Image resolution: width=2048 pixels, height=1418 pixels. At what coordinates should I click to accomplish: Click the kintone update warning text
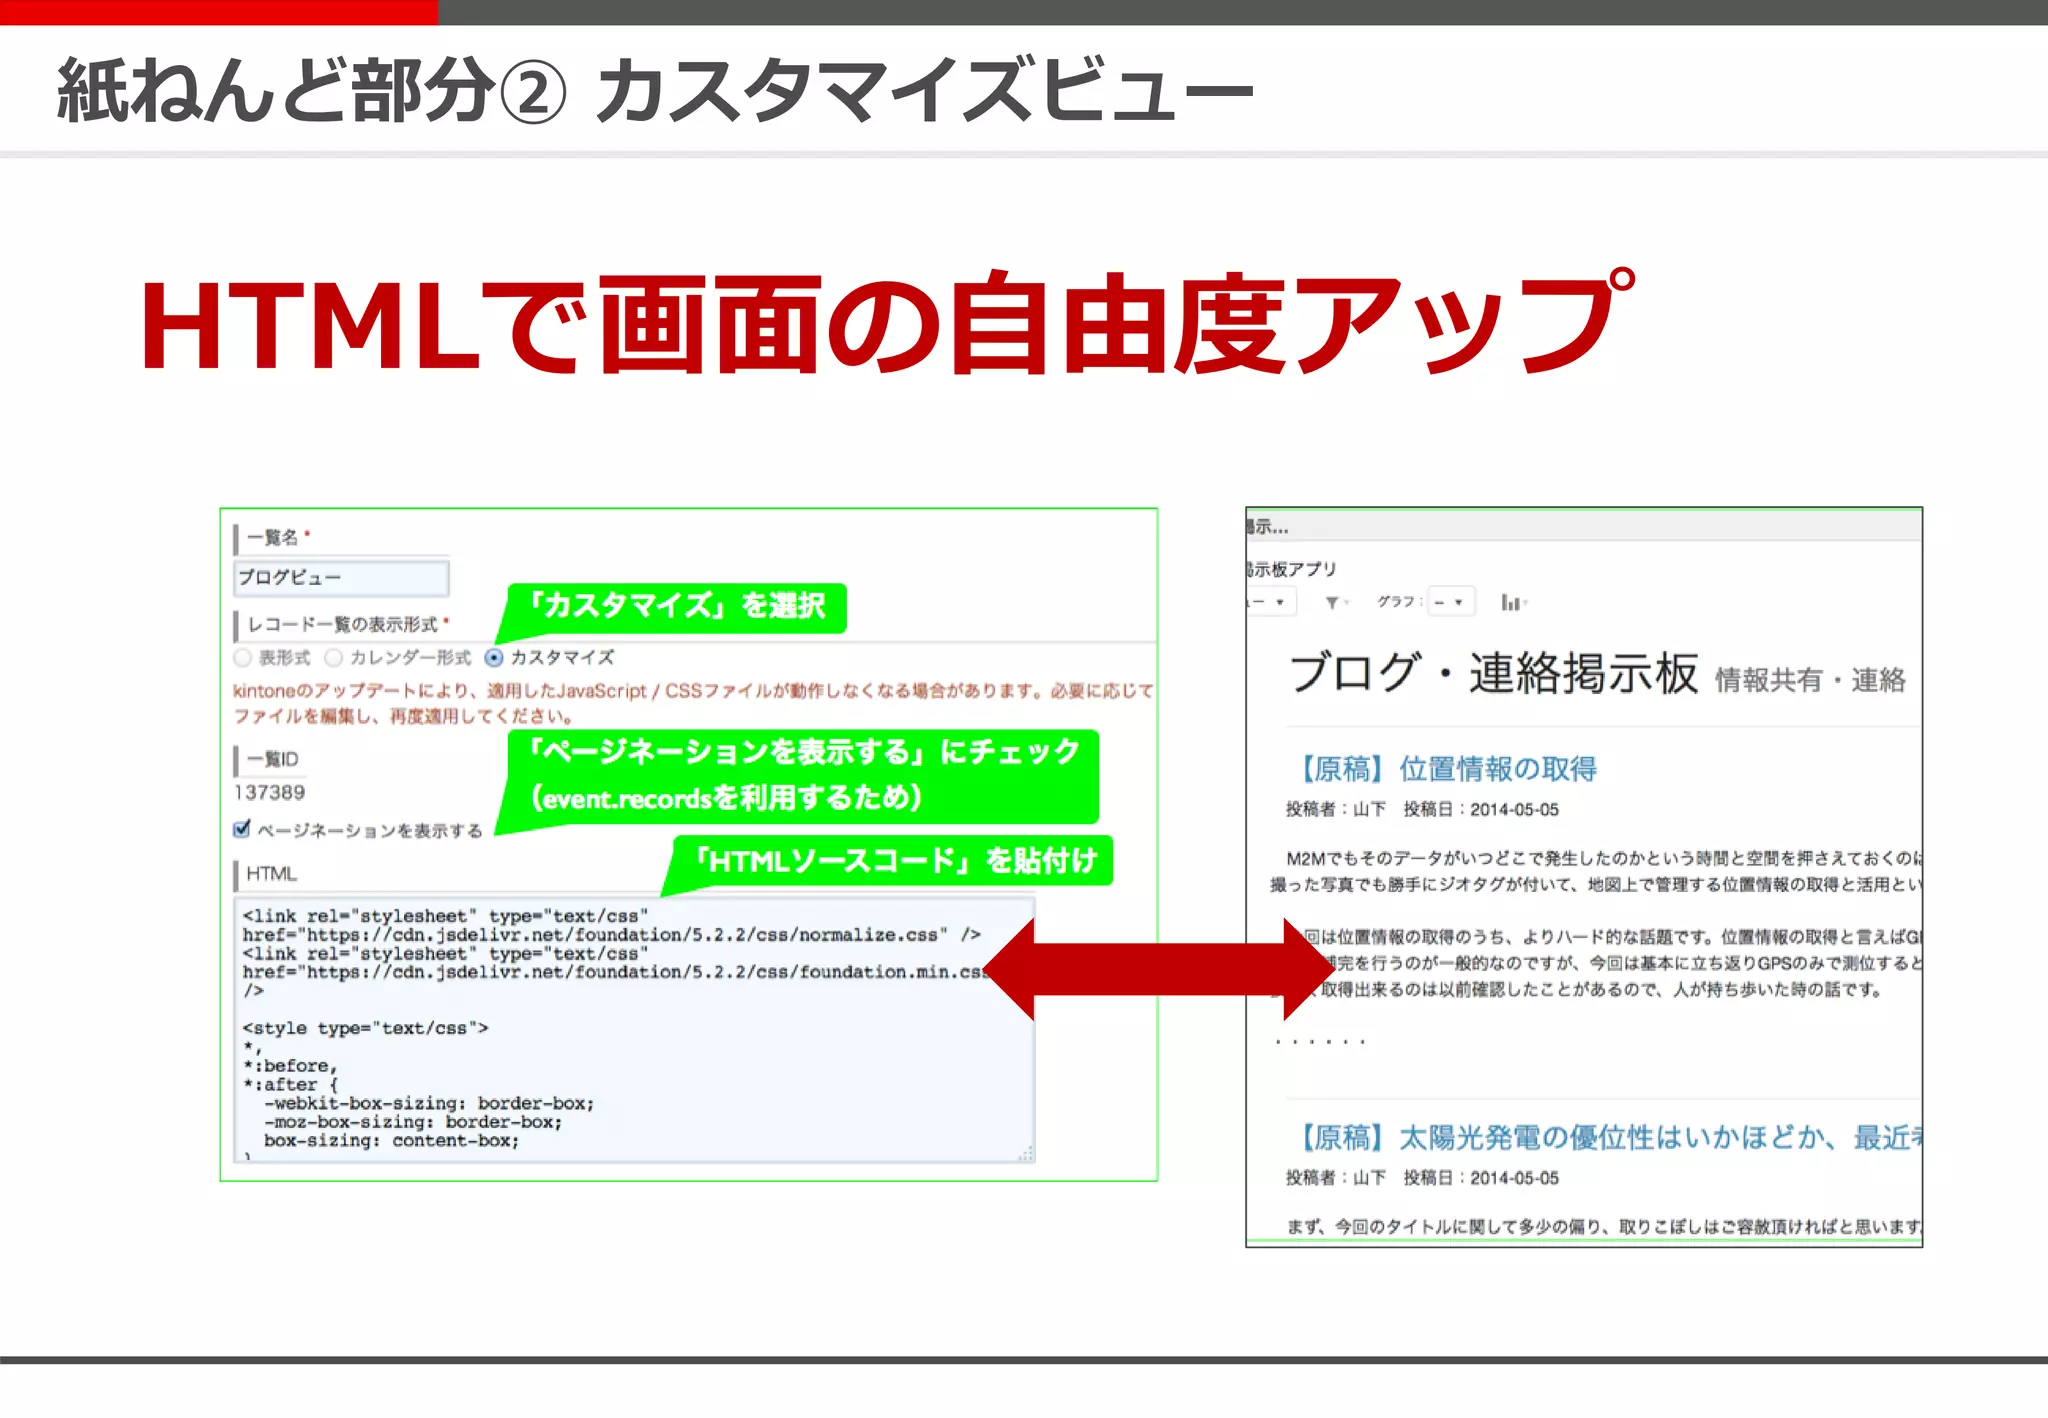pos(693,703)
